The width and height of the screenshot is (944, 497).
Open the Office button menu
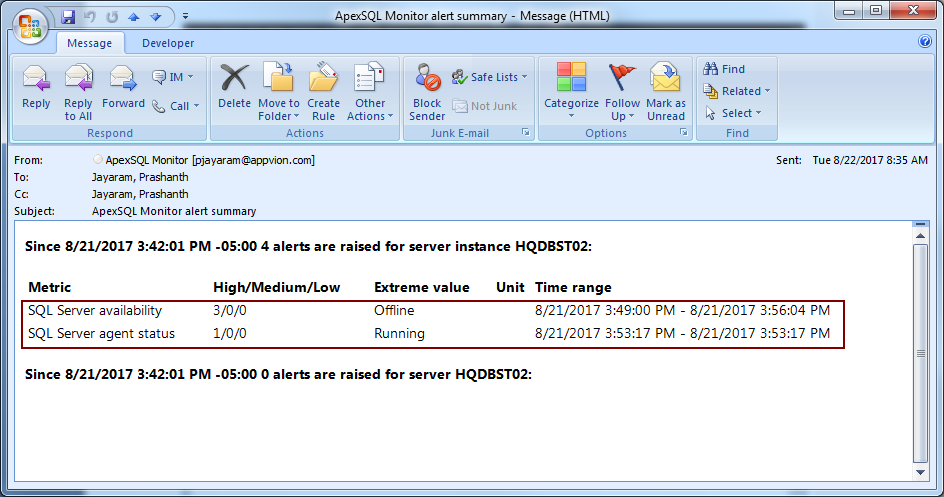click(30, 26)
